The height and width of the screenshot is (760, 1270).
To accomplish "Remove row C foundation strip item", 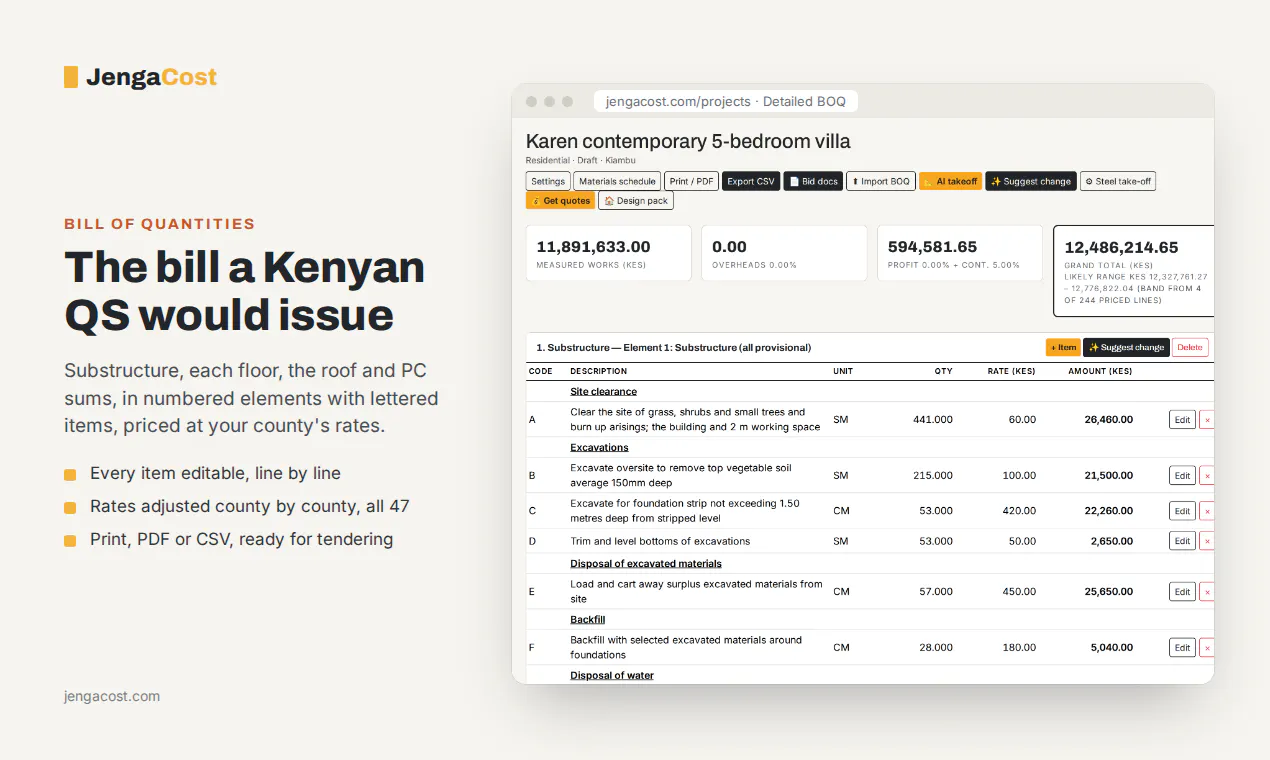I will pos(1207,511).
